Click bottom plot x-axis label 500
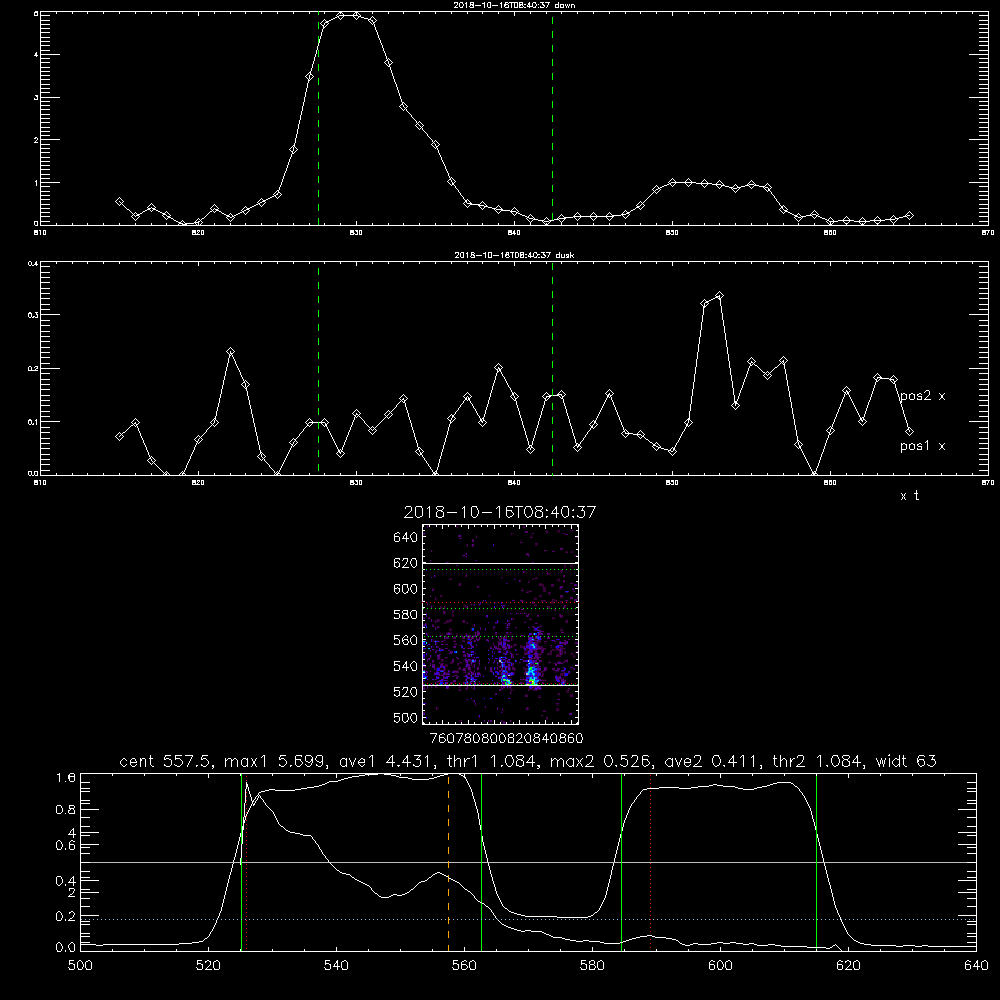Image resolution: width=1000 pixels, height=1000 pixels. coord(80,966)
